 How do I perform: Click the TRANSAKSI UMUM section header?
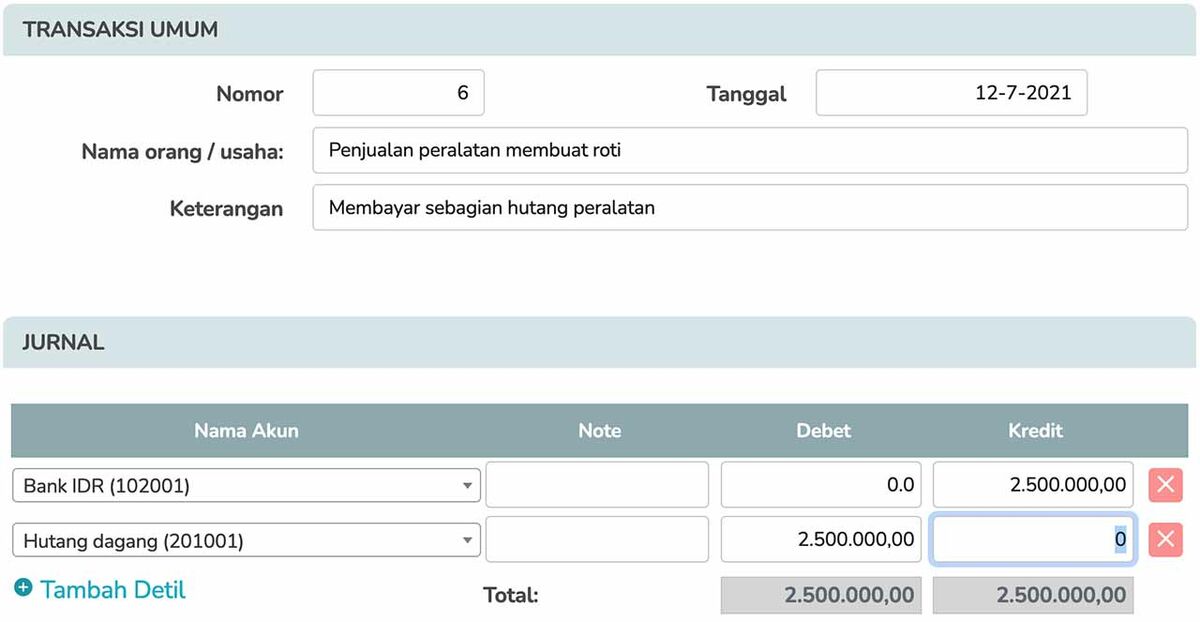click(120, 30)
